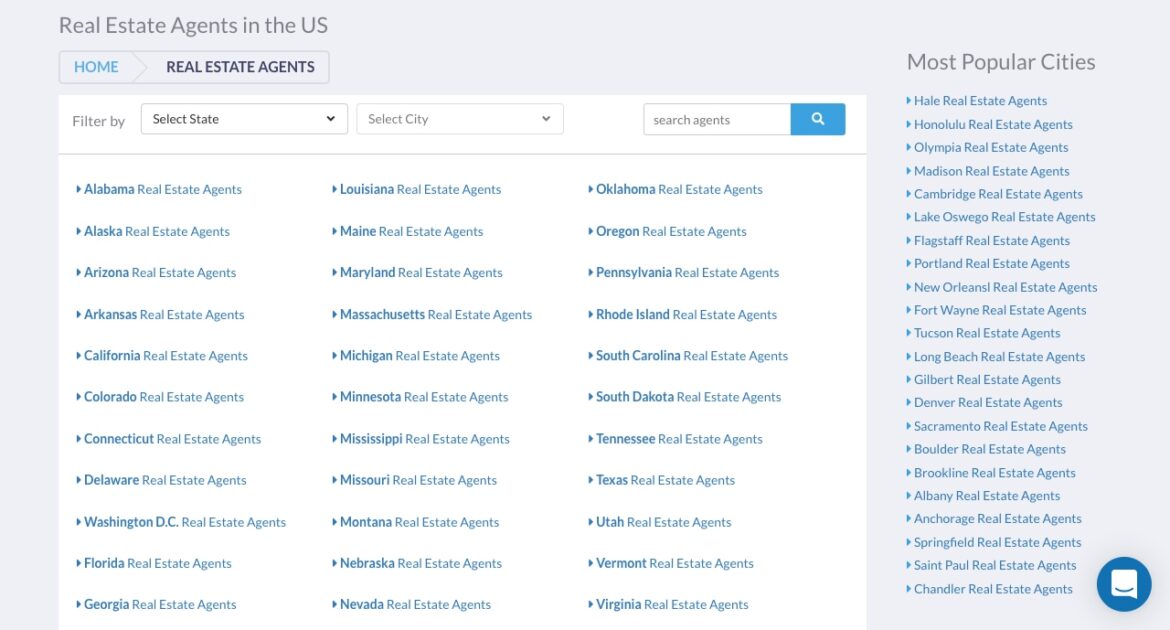
Task: Visit Oklahoma Real Estate Agents page
Action: (x=679, y=189)
